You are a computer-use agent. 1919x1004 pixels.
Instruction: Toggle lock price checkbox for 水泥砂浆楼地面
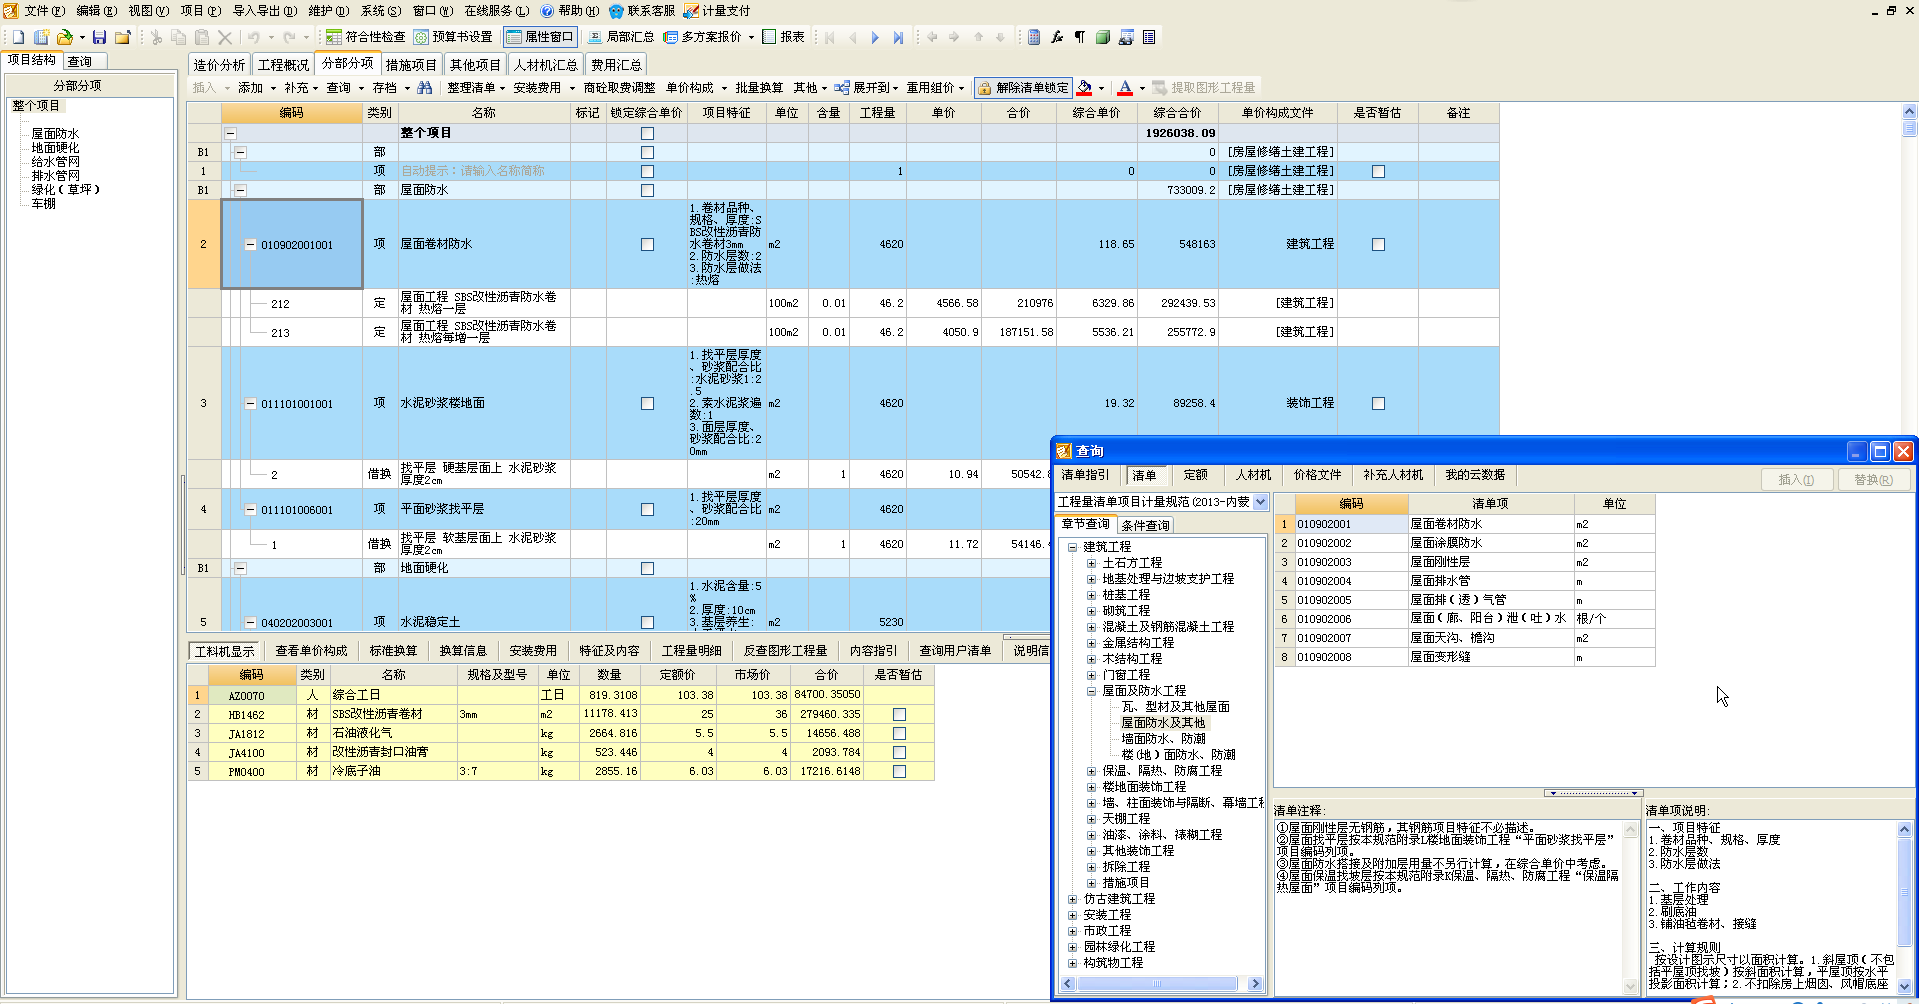647,404
